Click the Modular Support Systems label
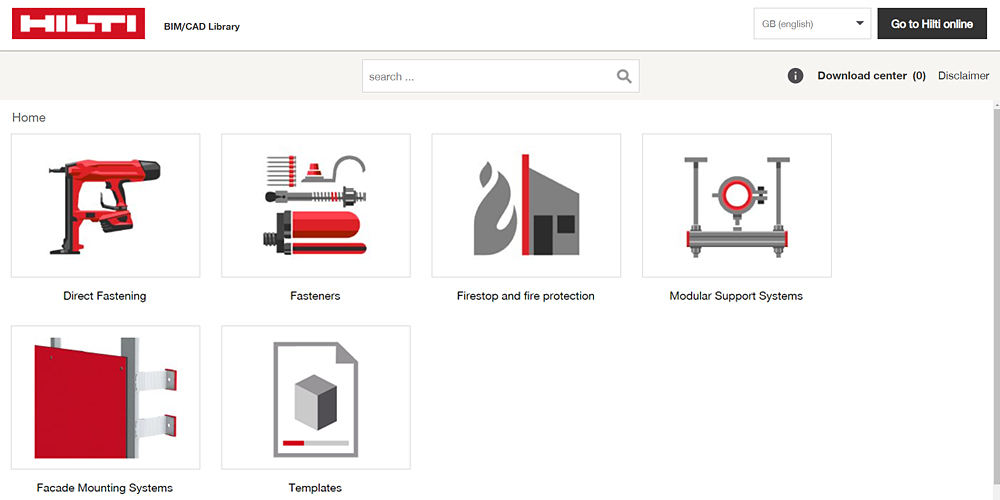 pyautogui.click(x=736, y=296)
